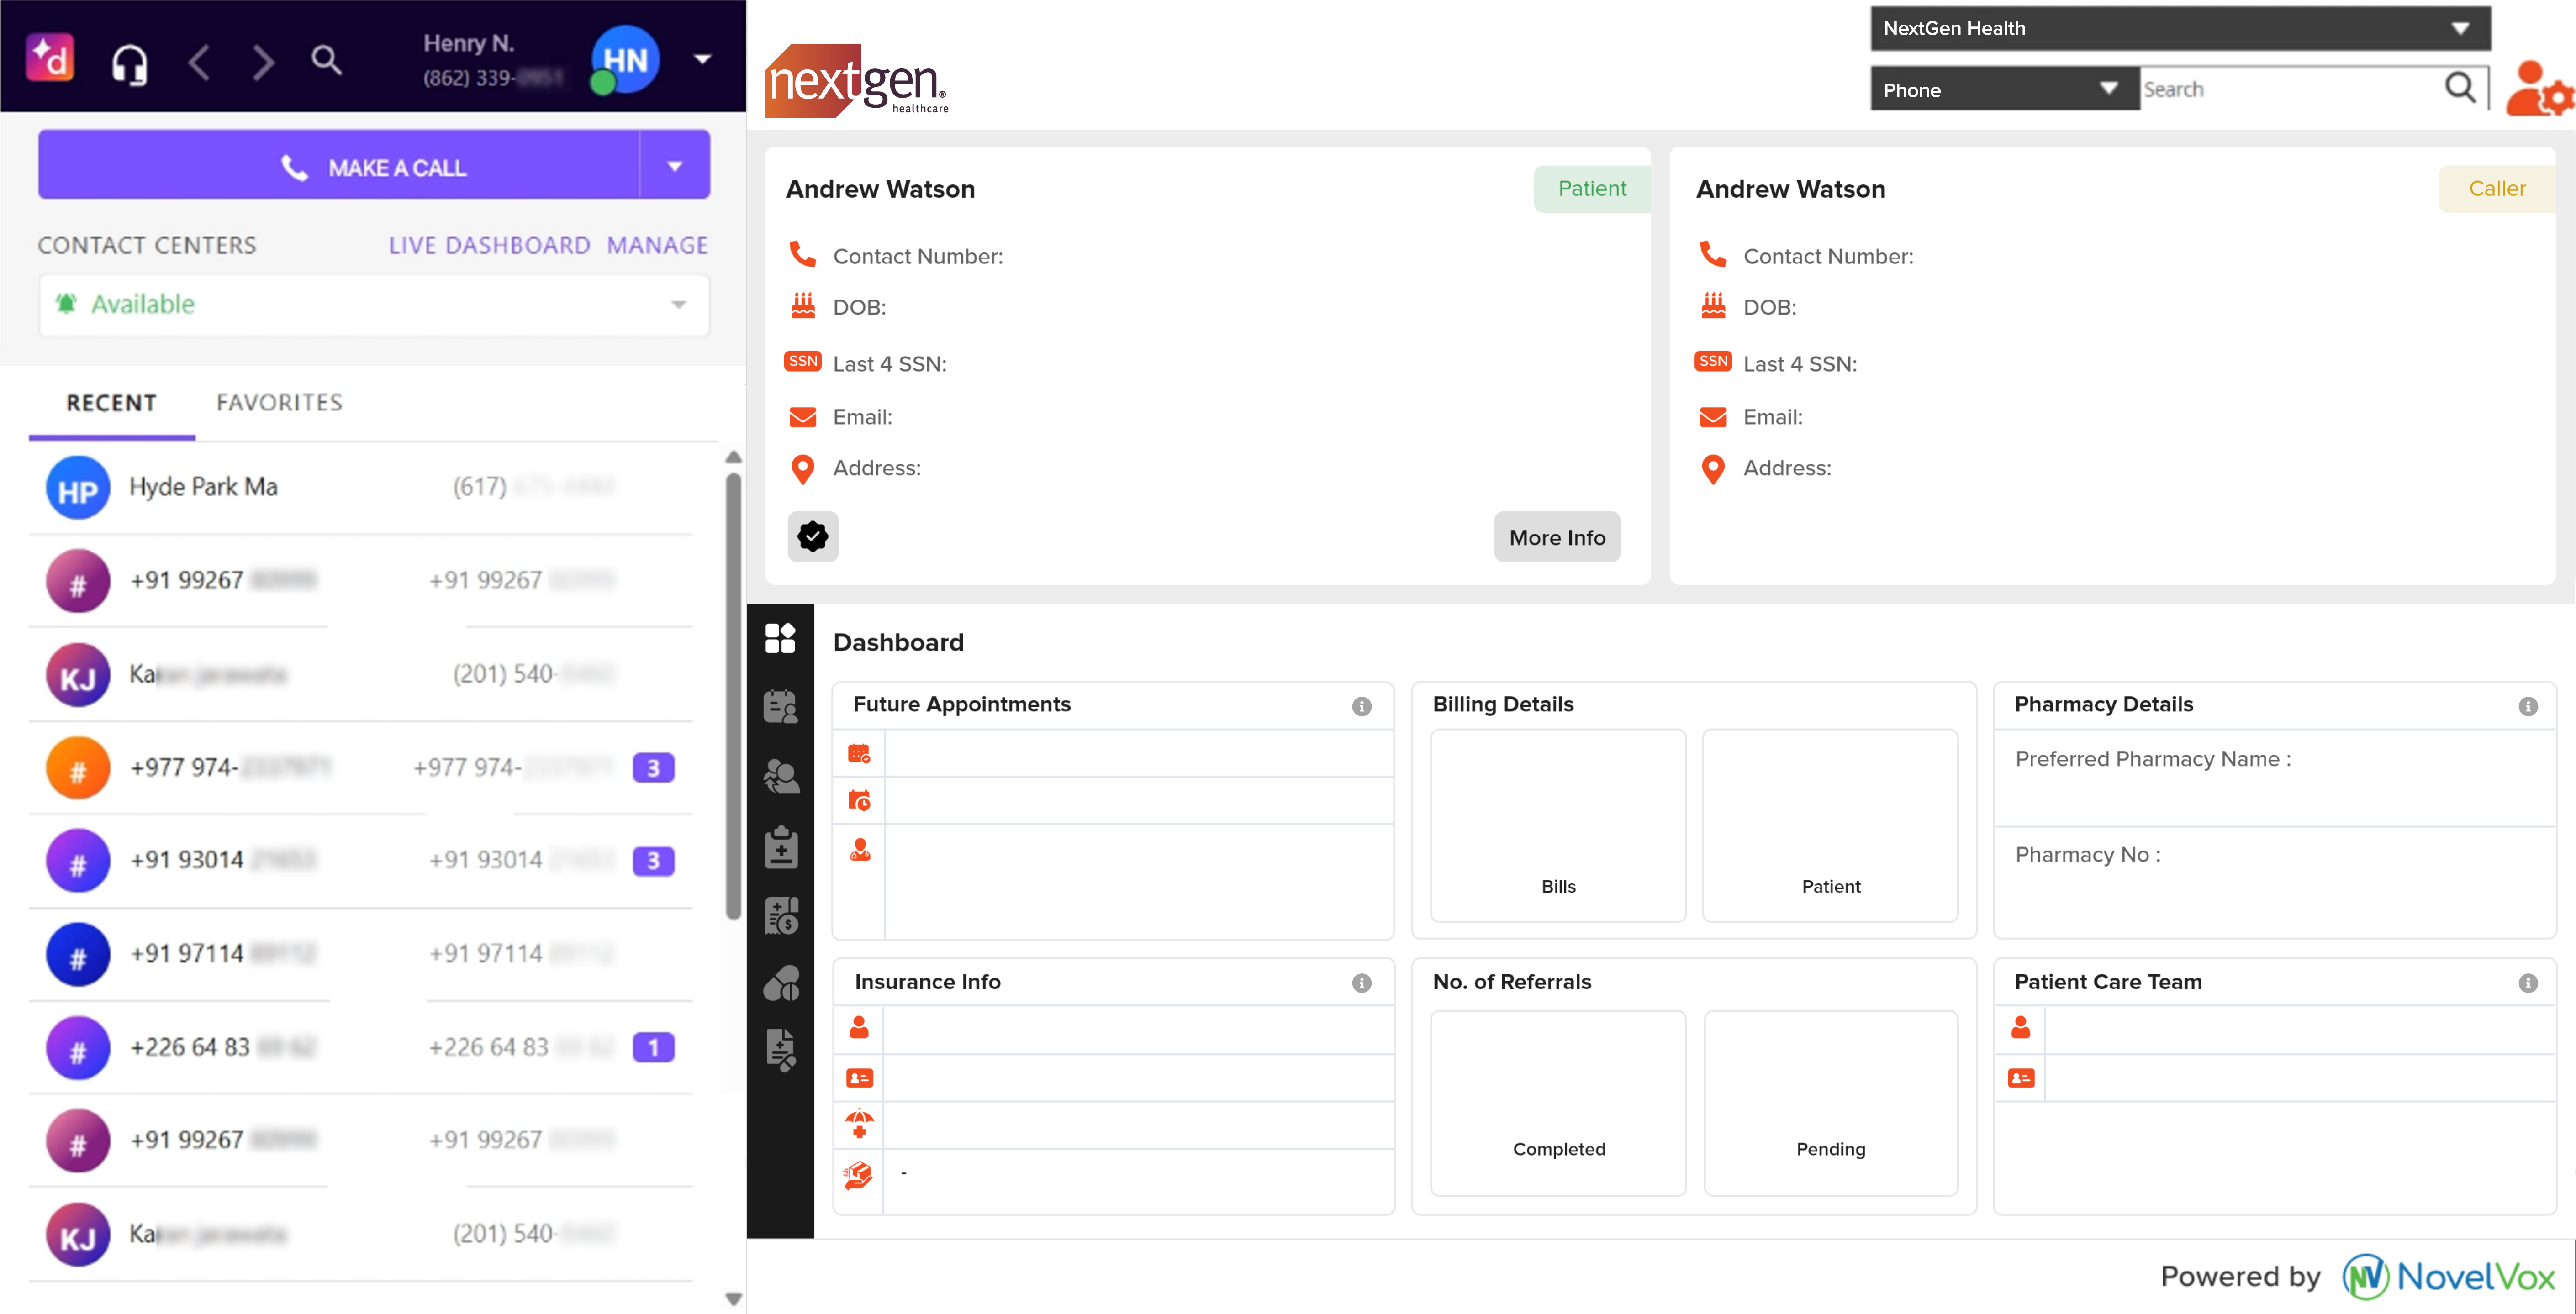
Task: Open the medical clipboard sidebar icon
Action: pos(780,847)
